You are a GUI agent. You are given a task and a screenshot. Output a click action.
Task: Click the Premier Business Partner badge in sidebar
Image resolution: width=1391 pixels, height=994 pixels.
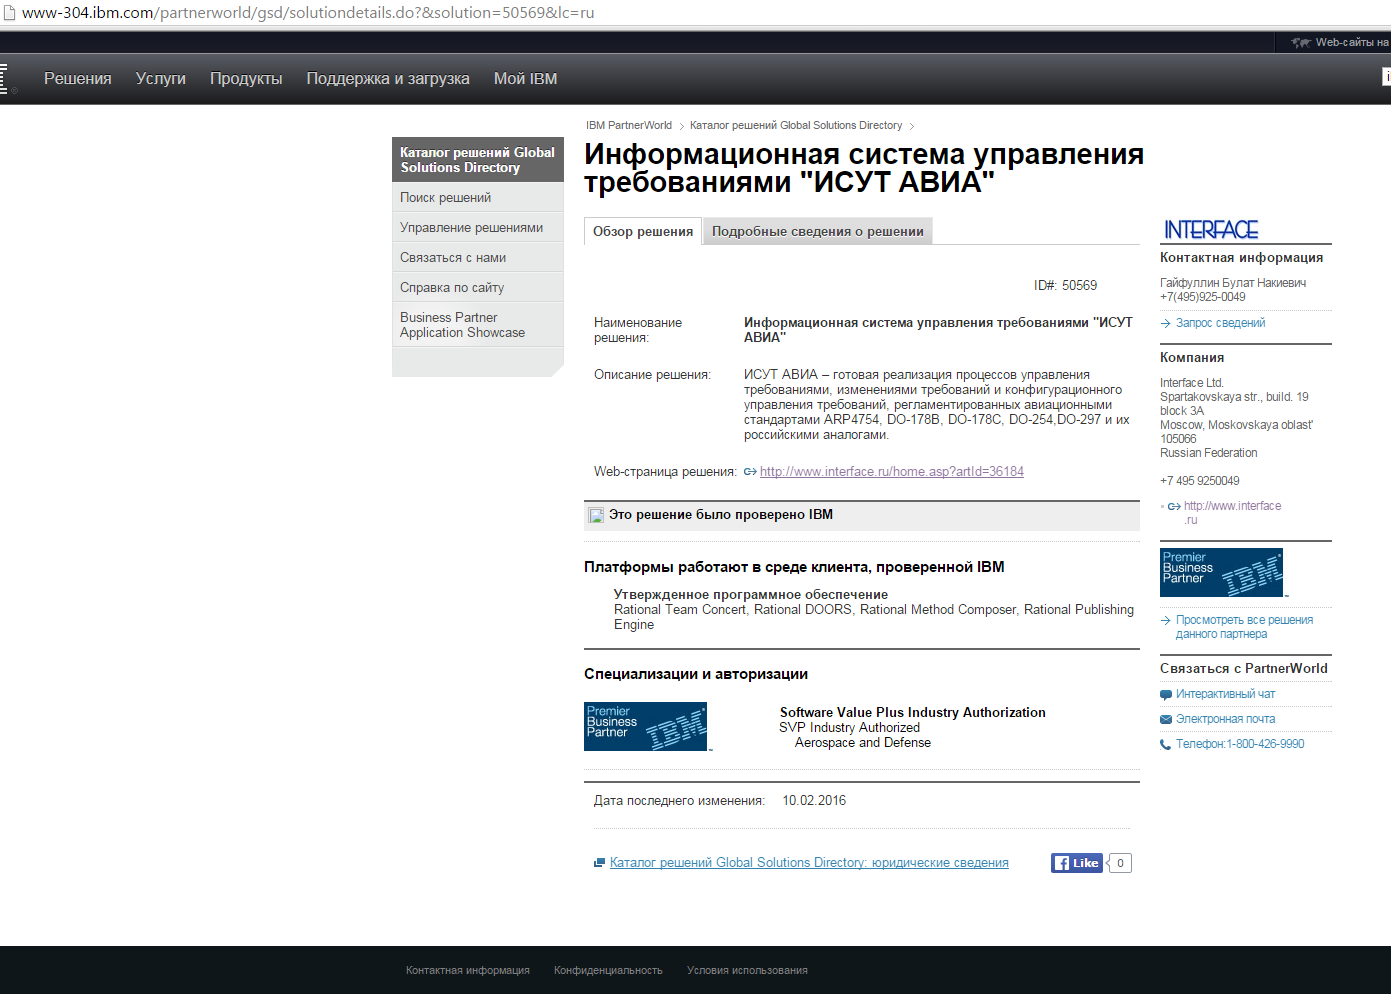point(1221,572)
